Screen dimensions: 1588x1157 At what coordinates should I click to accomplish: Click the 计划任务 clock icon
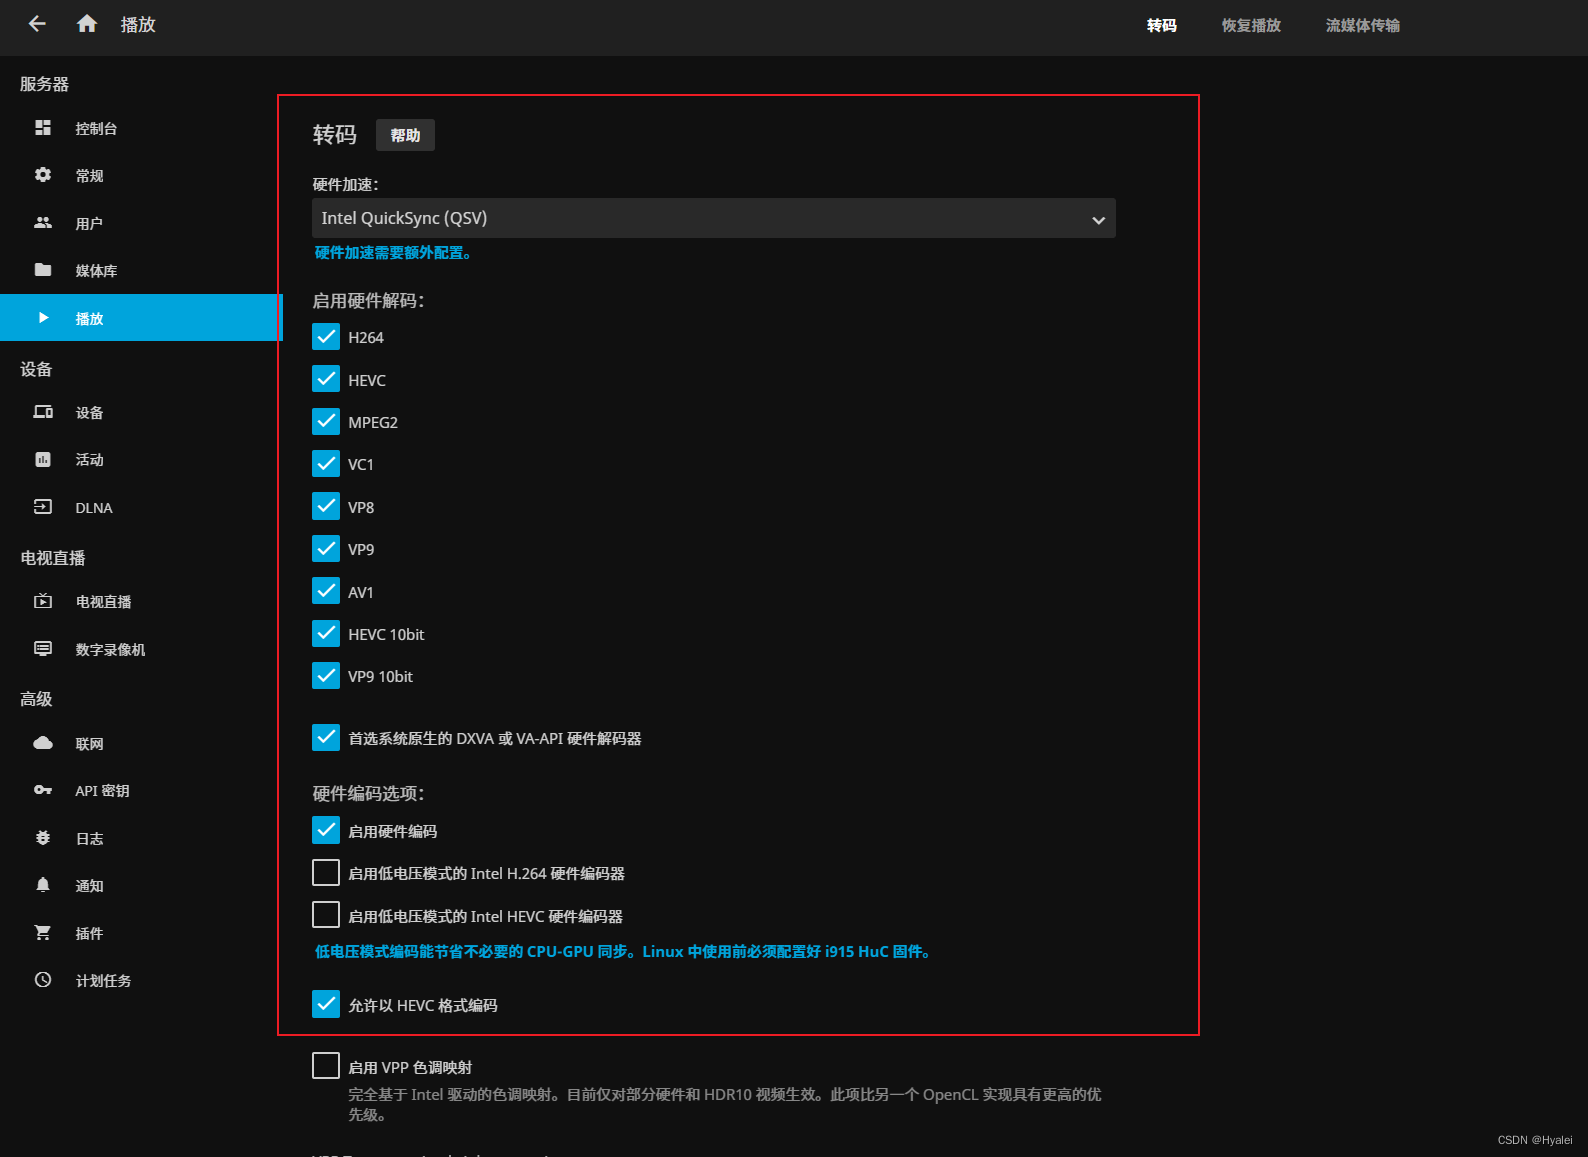point(43,980)
